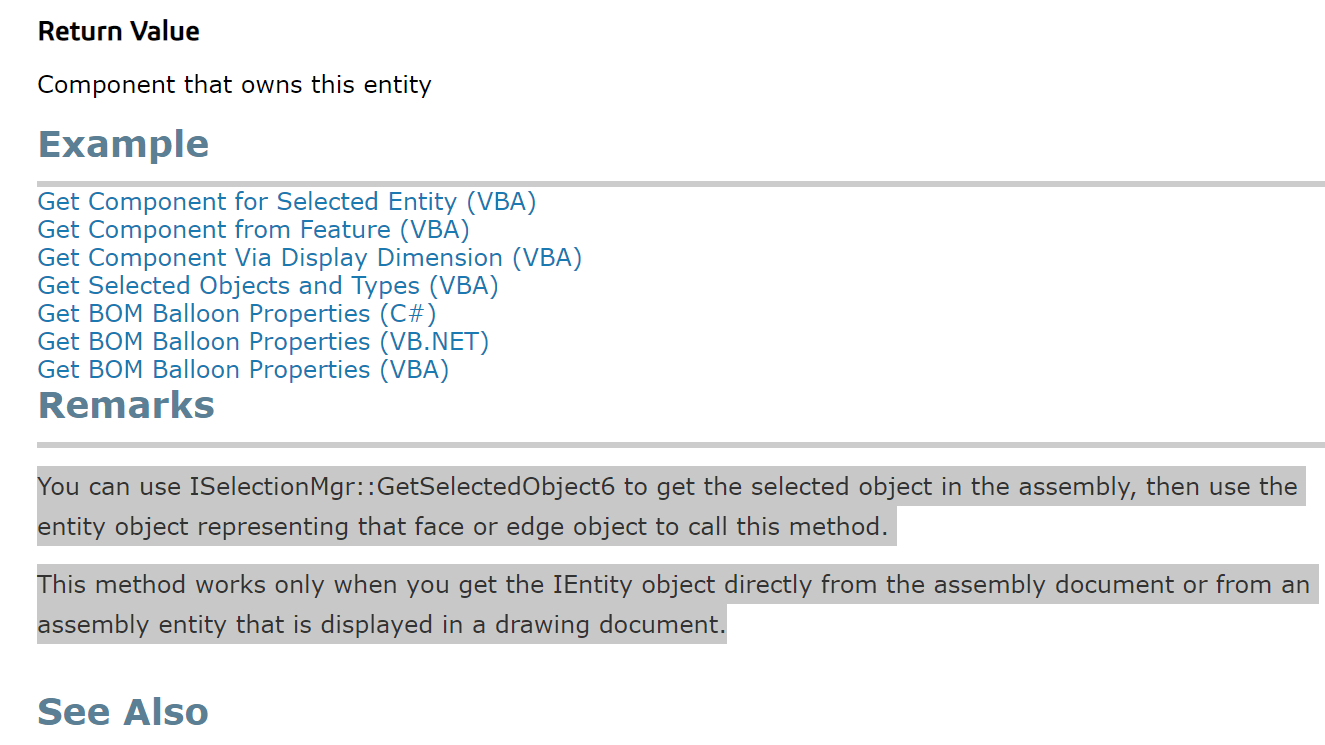
Task: Open Get BOM Balloon Properties (VB.NET) example
Action: pos(263,342)
